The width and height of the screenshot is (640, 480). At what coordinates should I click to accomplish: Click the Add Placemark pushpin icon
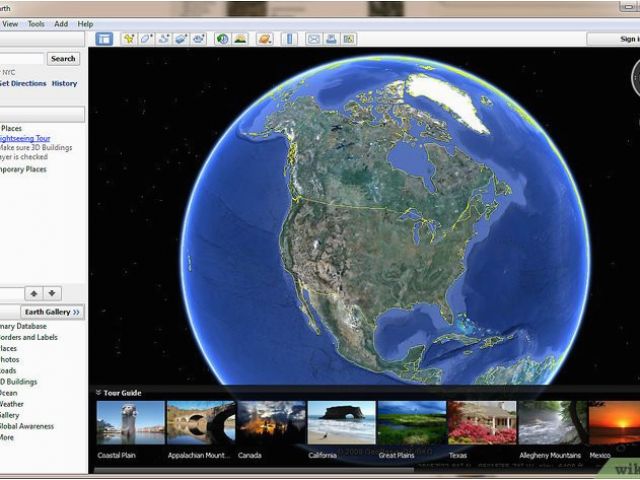(x=129, y=39)
